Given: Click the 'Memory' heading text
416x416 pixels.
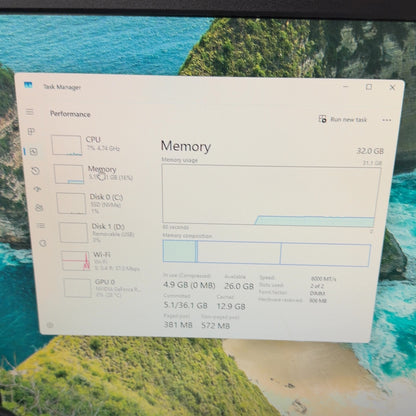Looking at the screenshot, I should coord(186,146).
